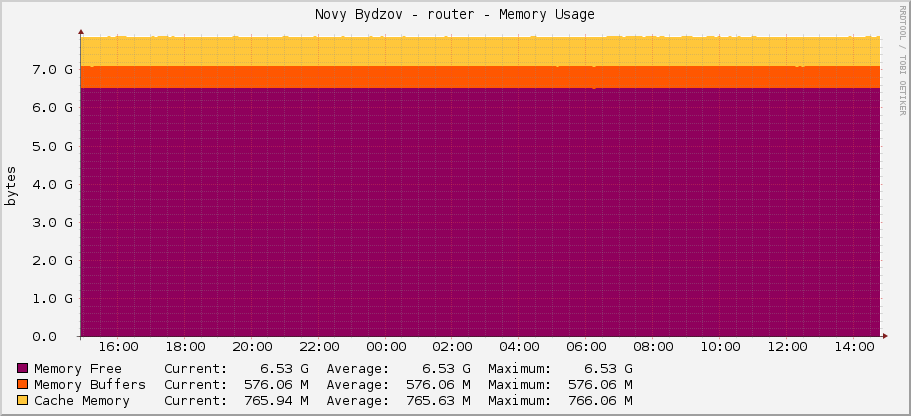Click the '20:00' time axis label

pyautogui.click(x=252, y=347)
